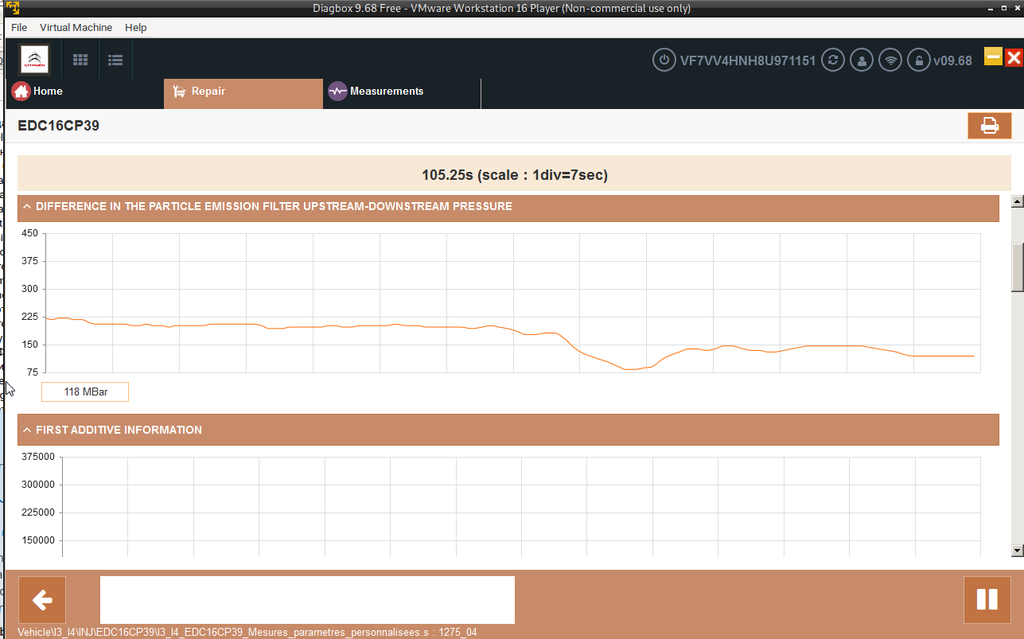
Task: Click the padlock icon near version
Action: [x=919, y=60]
